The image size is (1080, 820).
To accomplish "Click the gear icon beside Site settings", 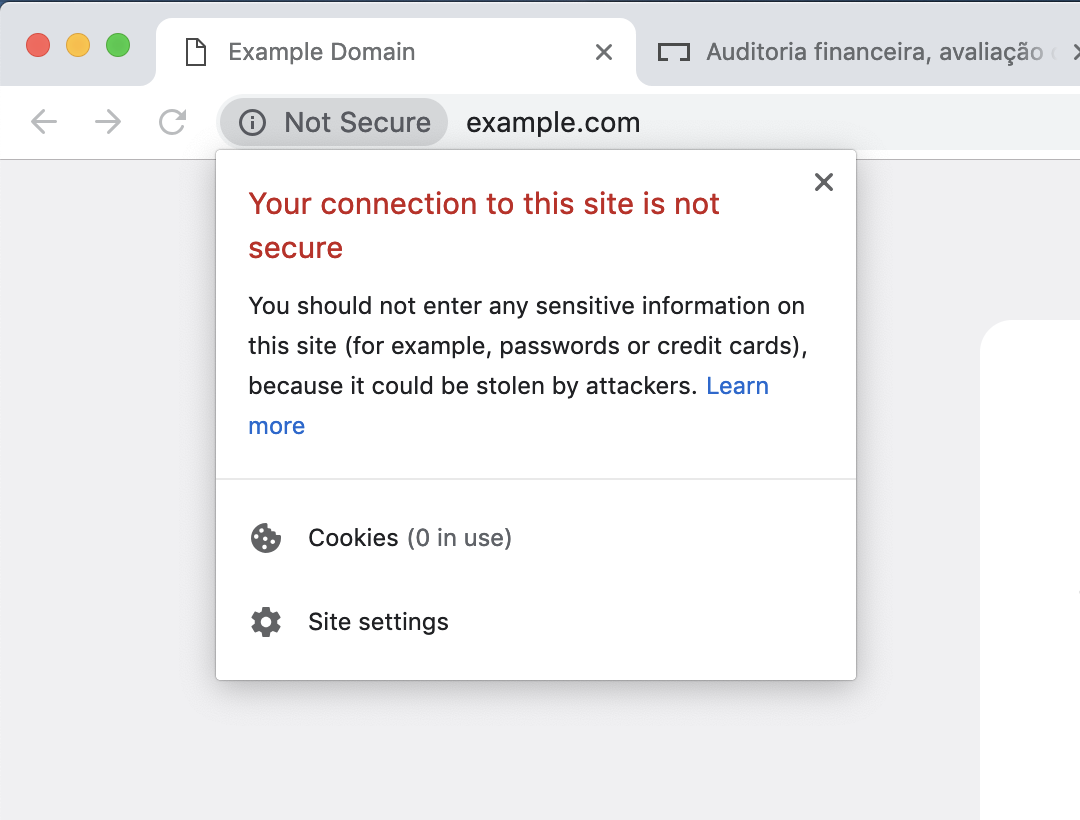I will pyautogui.click(x=266, y=622).
